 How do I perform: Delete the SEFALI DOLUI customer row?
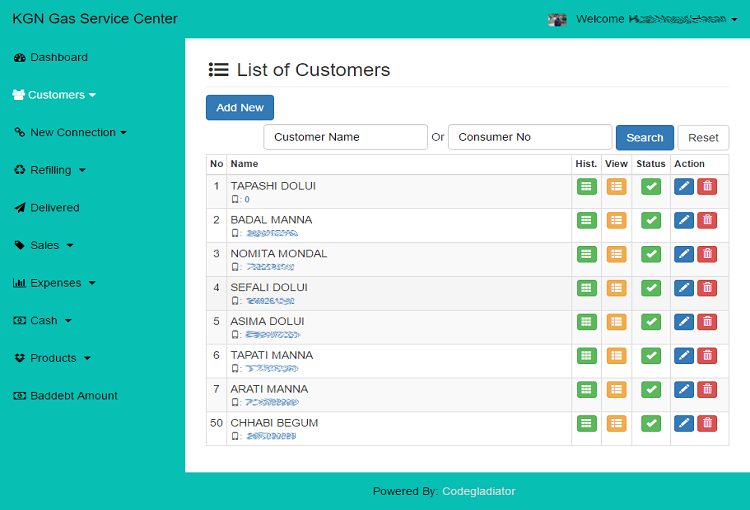707,288
